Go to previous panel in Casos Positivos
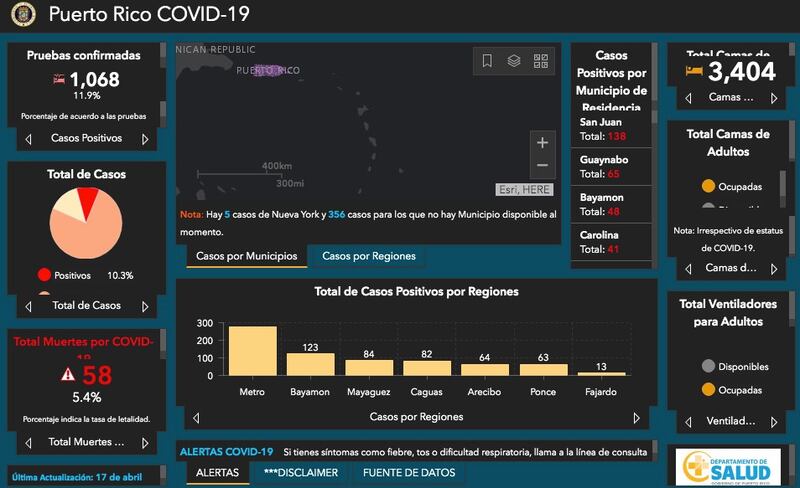 pyautogui.click(x=29, y=139)
